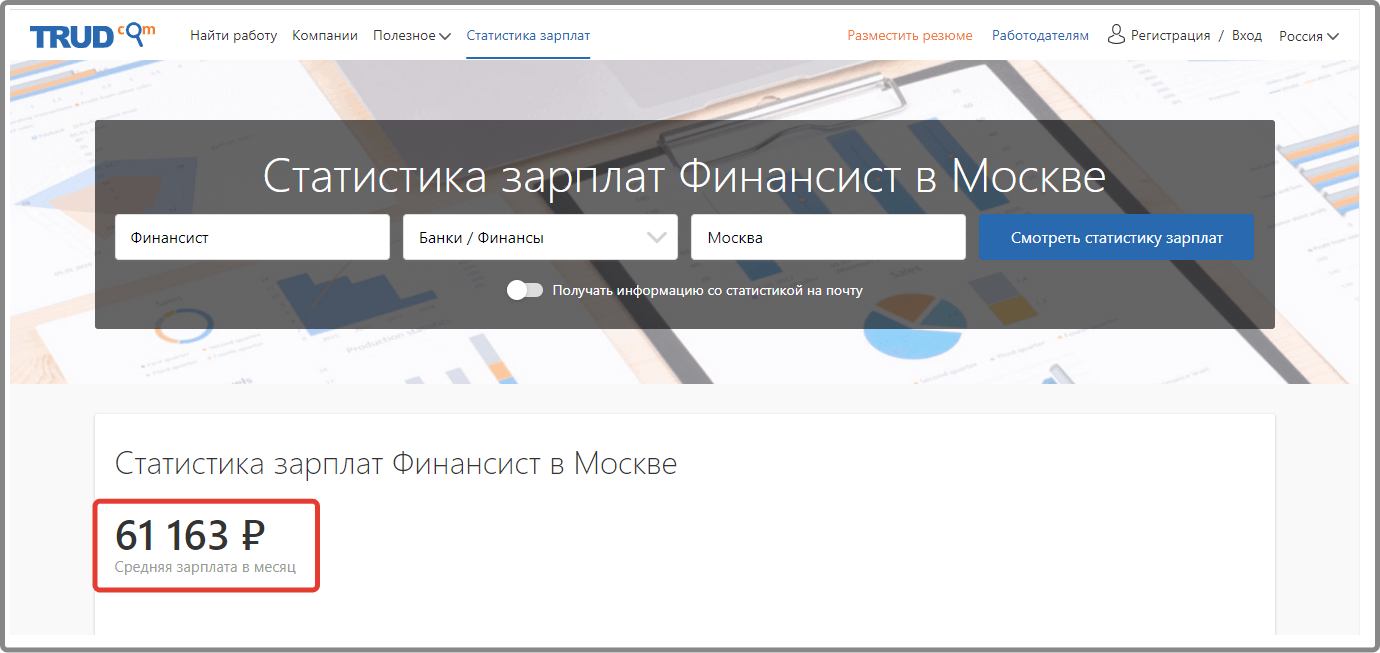Open the Банки / Финансы category dropdown
The image size is (1380, 653).
pyautogui.click(x=540, y=237)
